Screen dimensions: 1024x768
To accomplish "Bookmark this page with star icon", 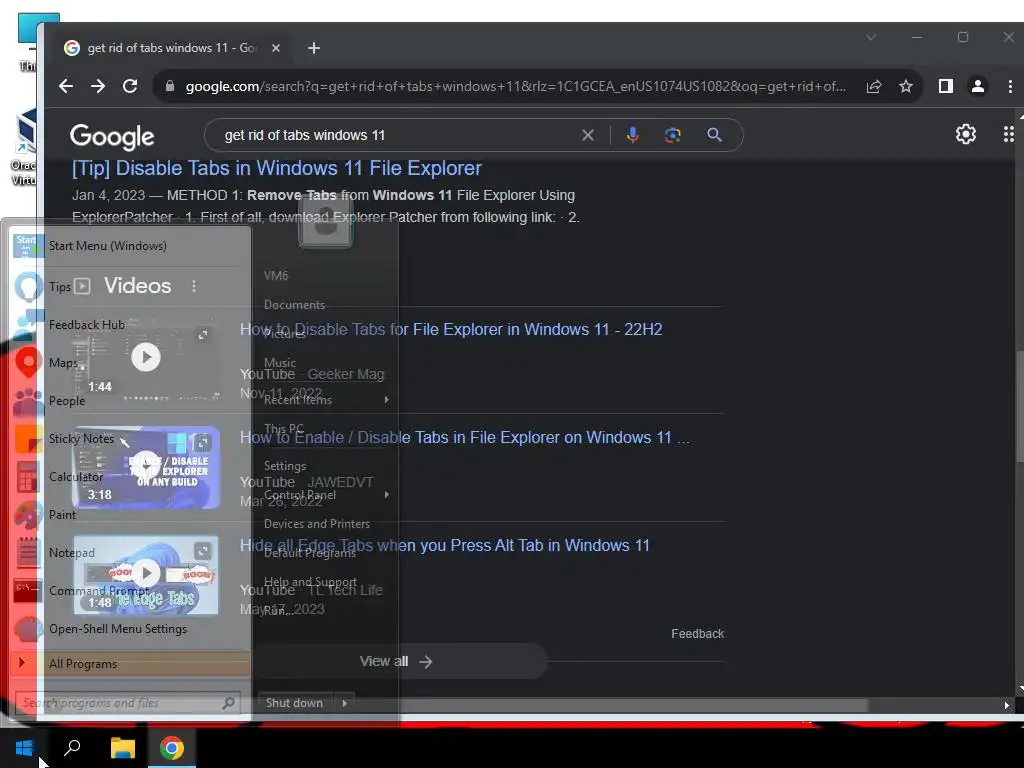I will coord(906,86).
